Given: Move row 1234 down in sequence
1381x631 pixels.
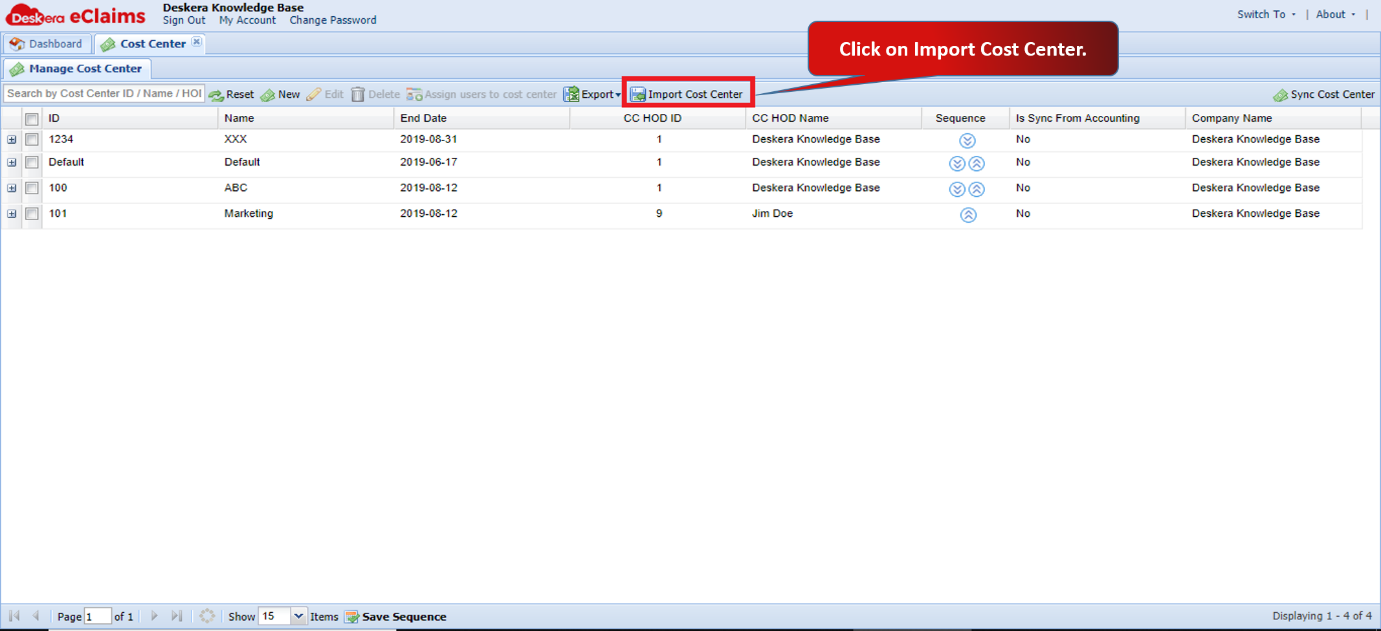Looking at the screenshot, I should pyautogui.click(x=967, y=141).
